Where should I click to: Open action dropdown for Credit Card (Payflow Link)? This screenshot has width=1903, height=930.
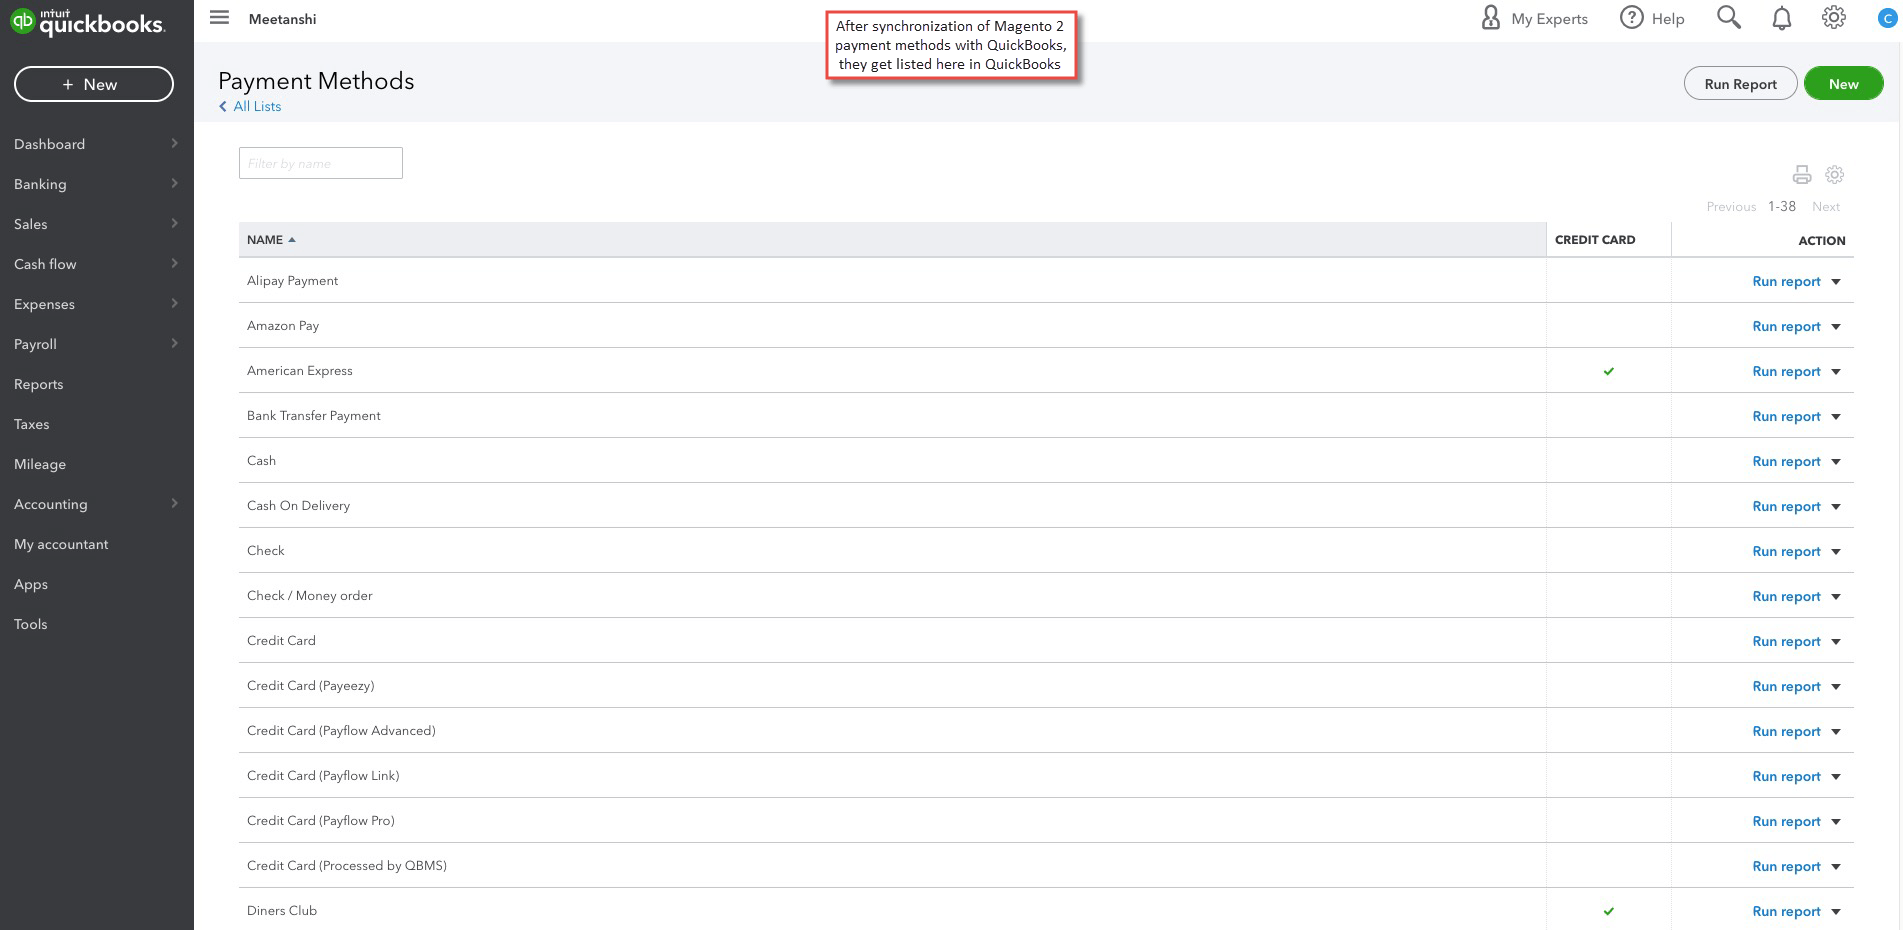tap(1836, 777)
